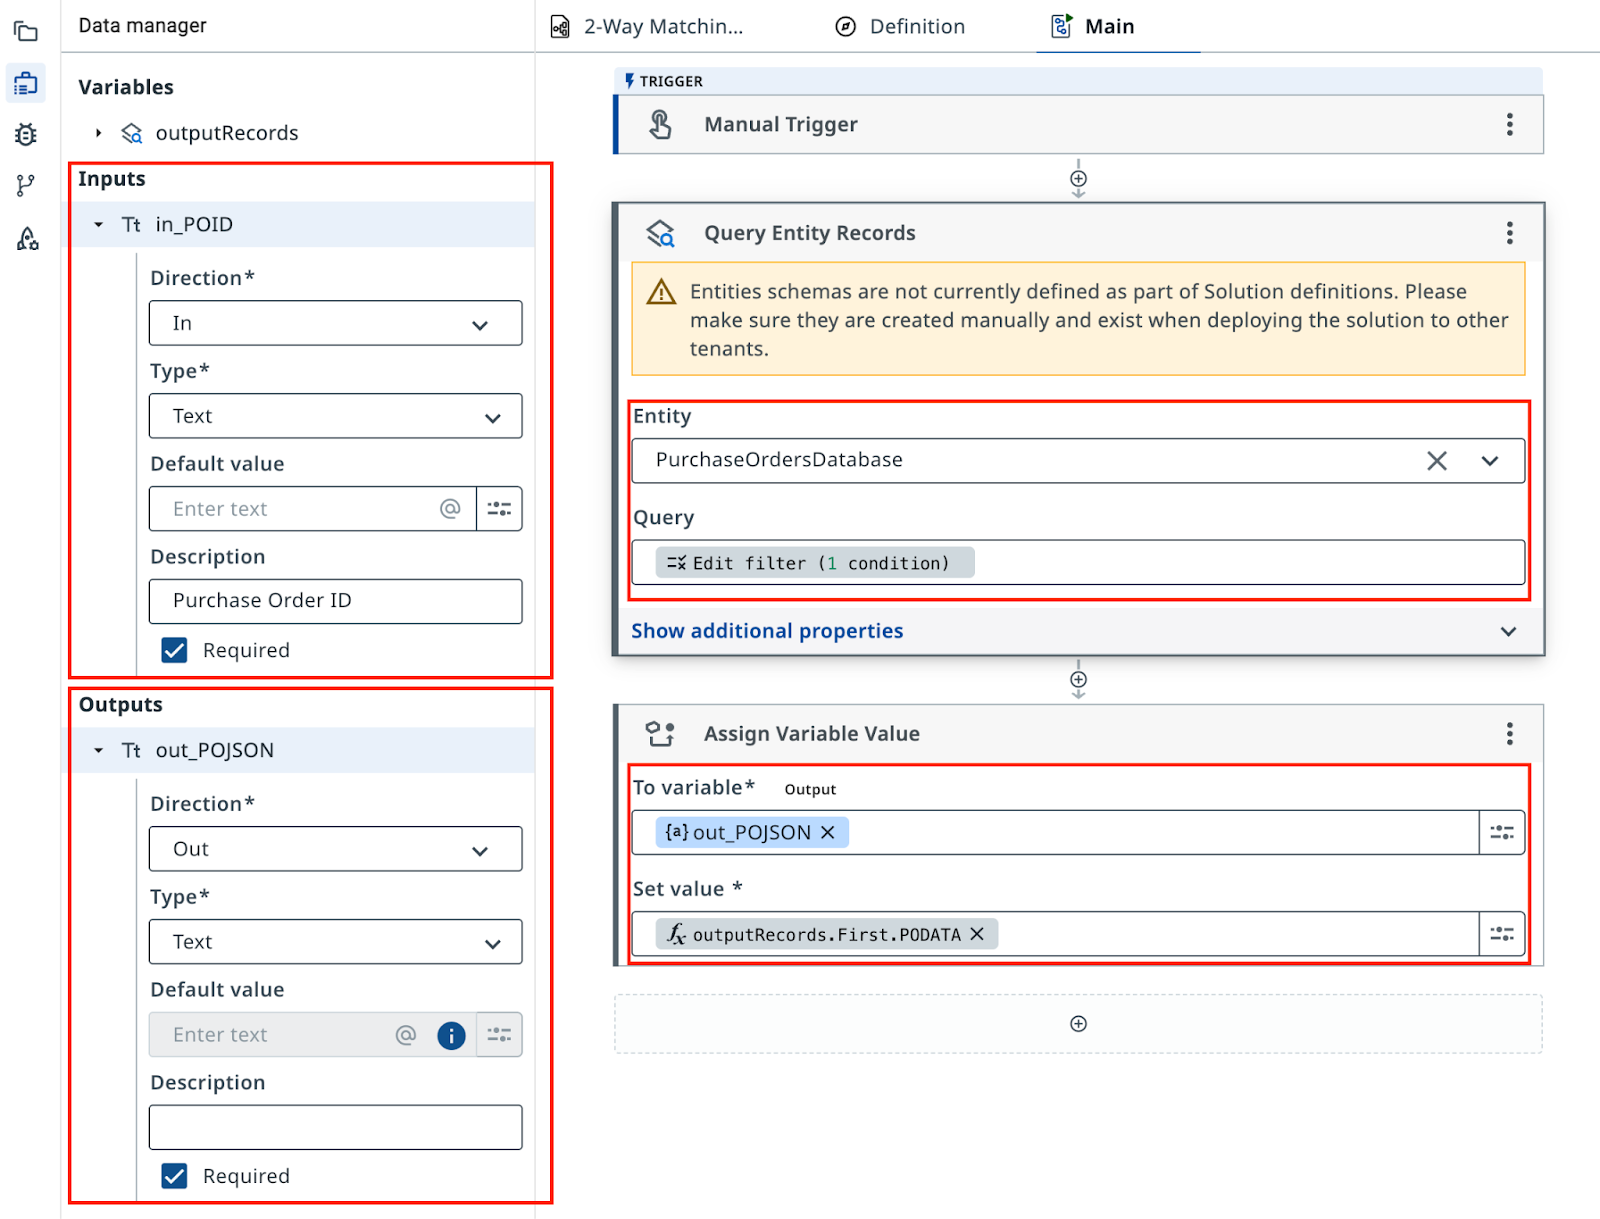Open the Data manager sidebar icon

click(26, 83)
